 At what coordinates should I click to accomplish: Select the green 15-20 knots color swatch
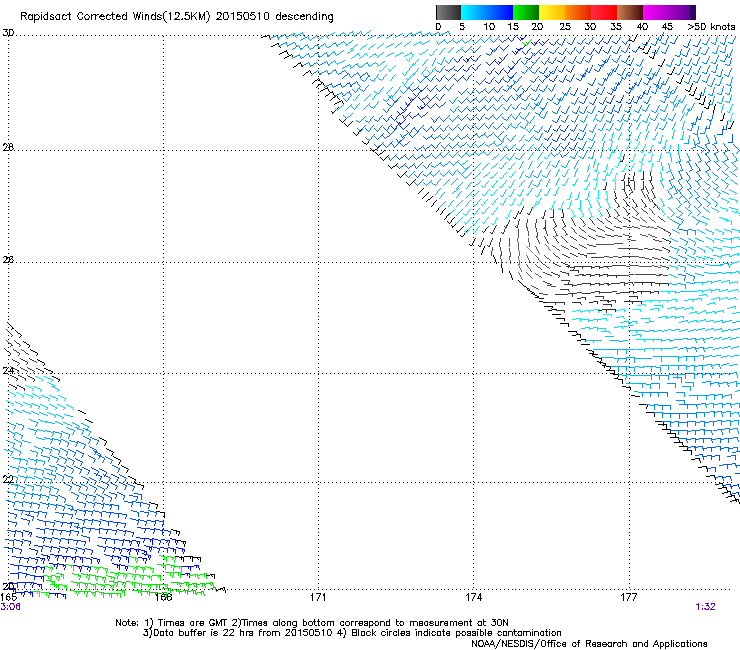(x=526, y=12)
